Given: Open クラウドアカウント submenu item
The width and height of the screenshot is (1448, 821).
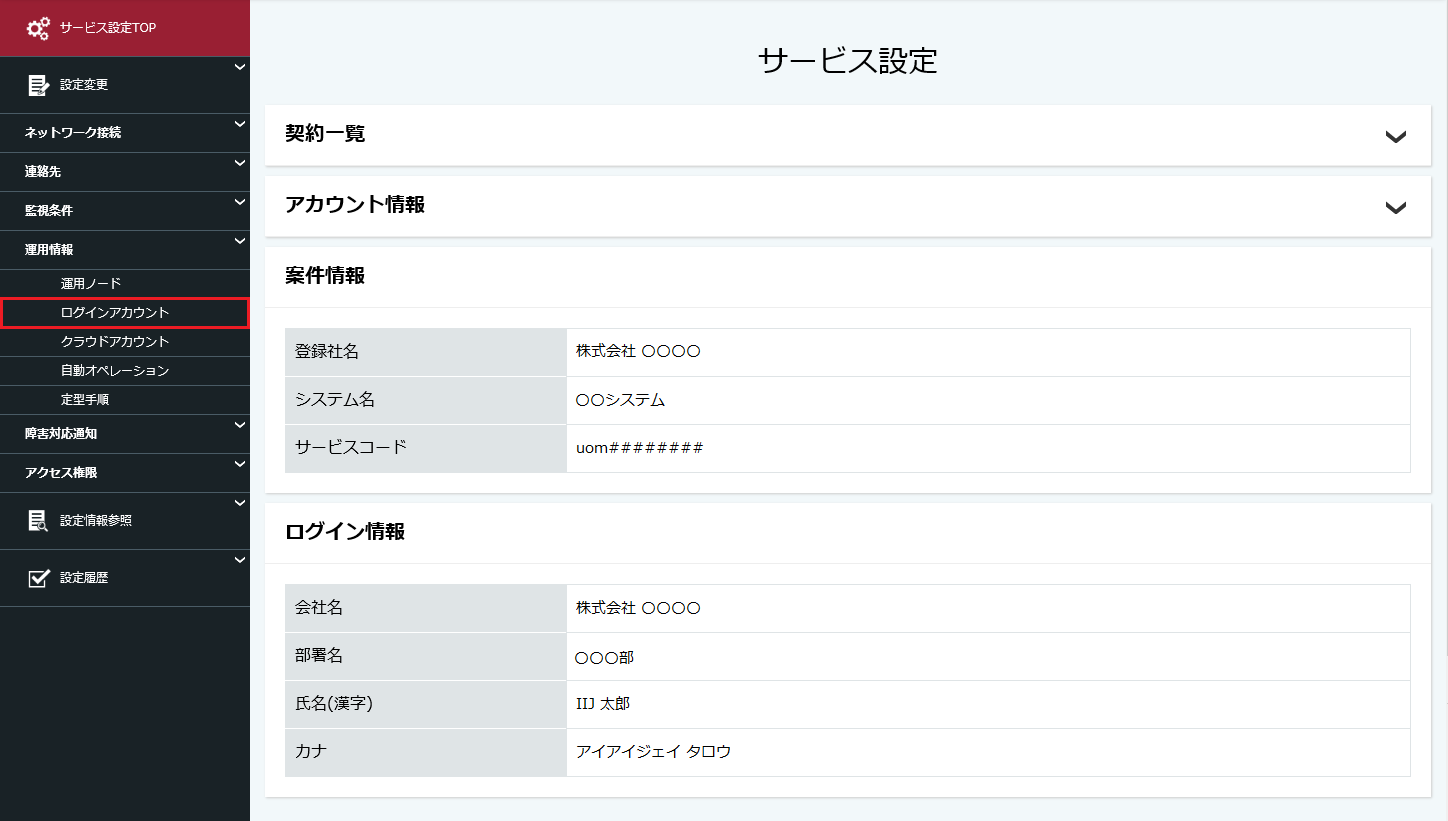Looking at the screenshot, I should [x=125, y=342].
